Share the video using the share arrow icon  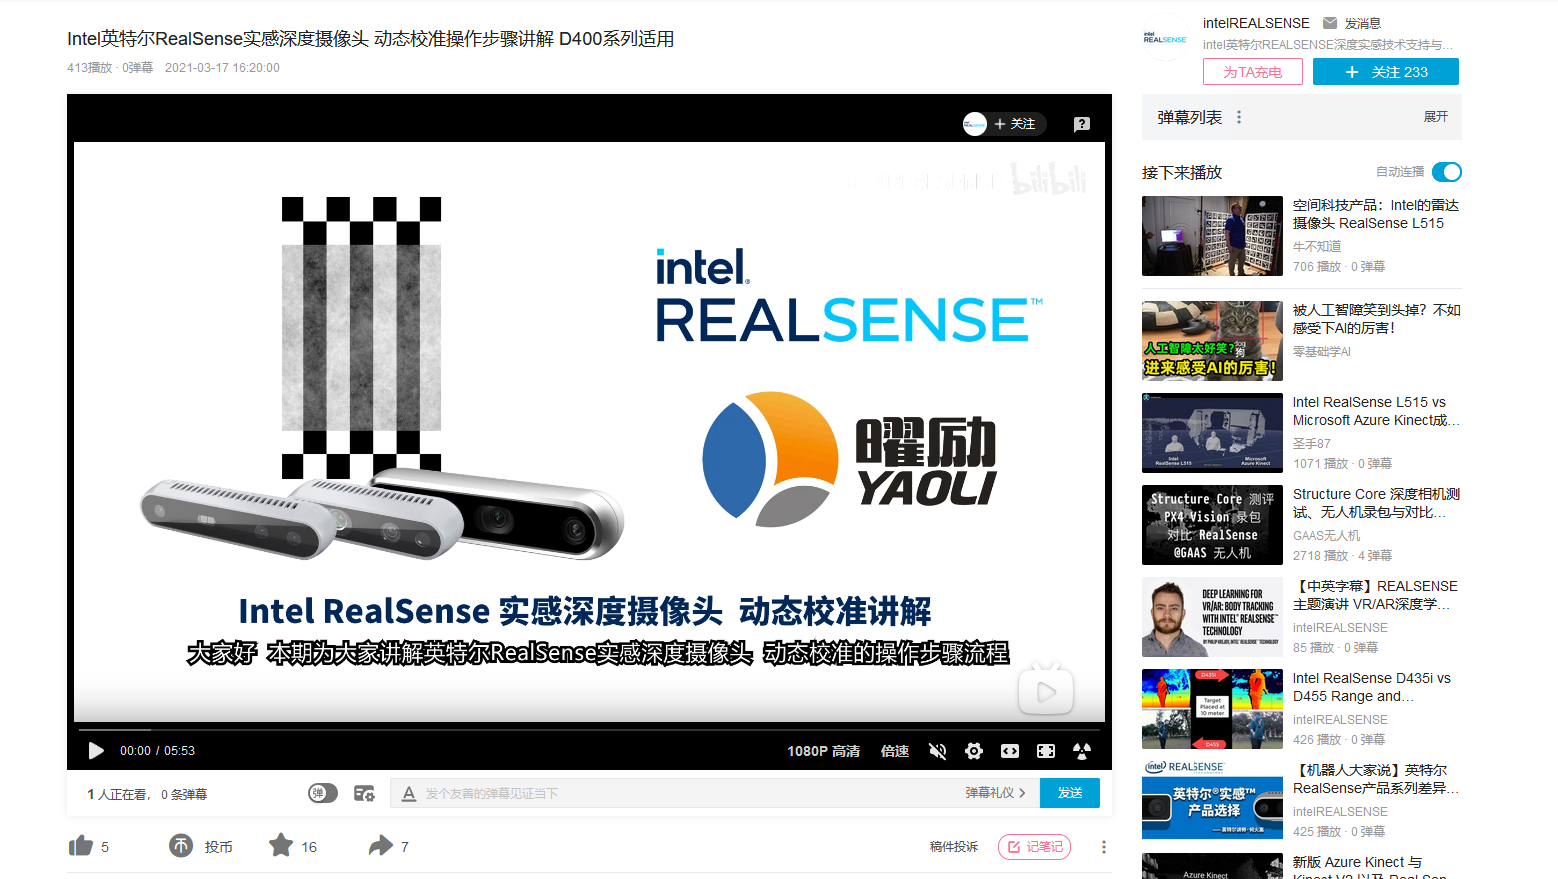coord(378,845)
